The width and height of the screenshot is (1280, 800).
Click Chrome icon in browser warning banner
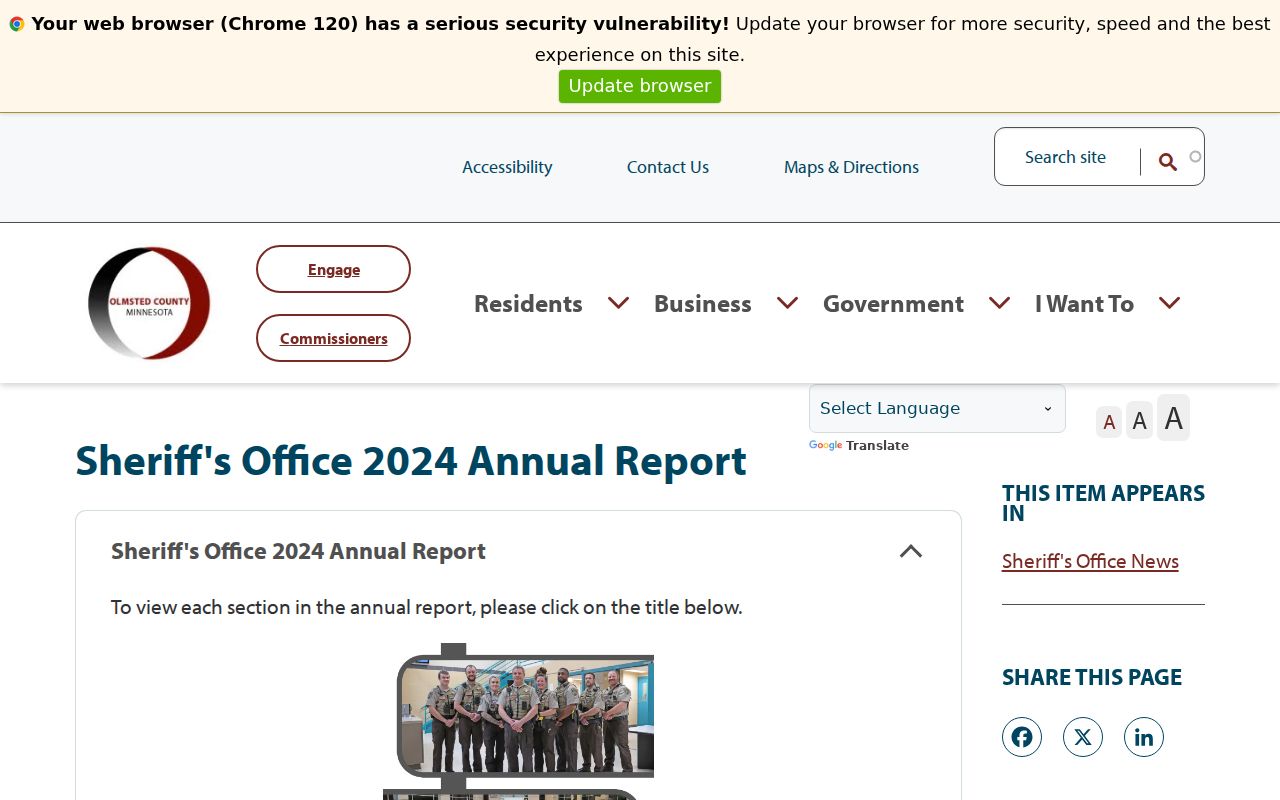point(17,24)
